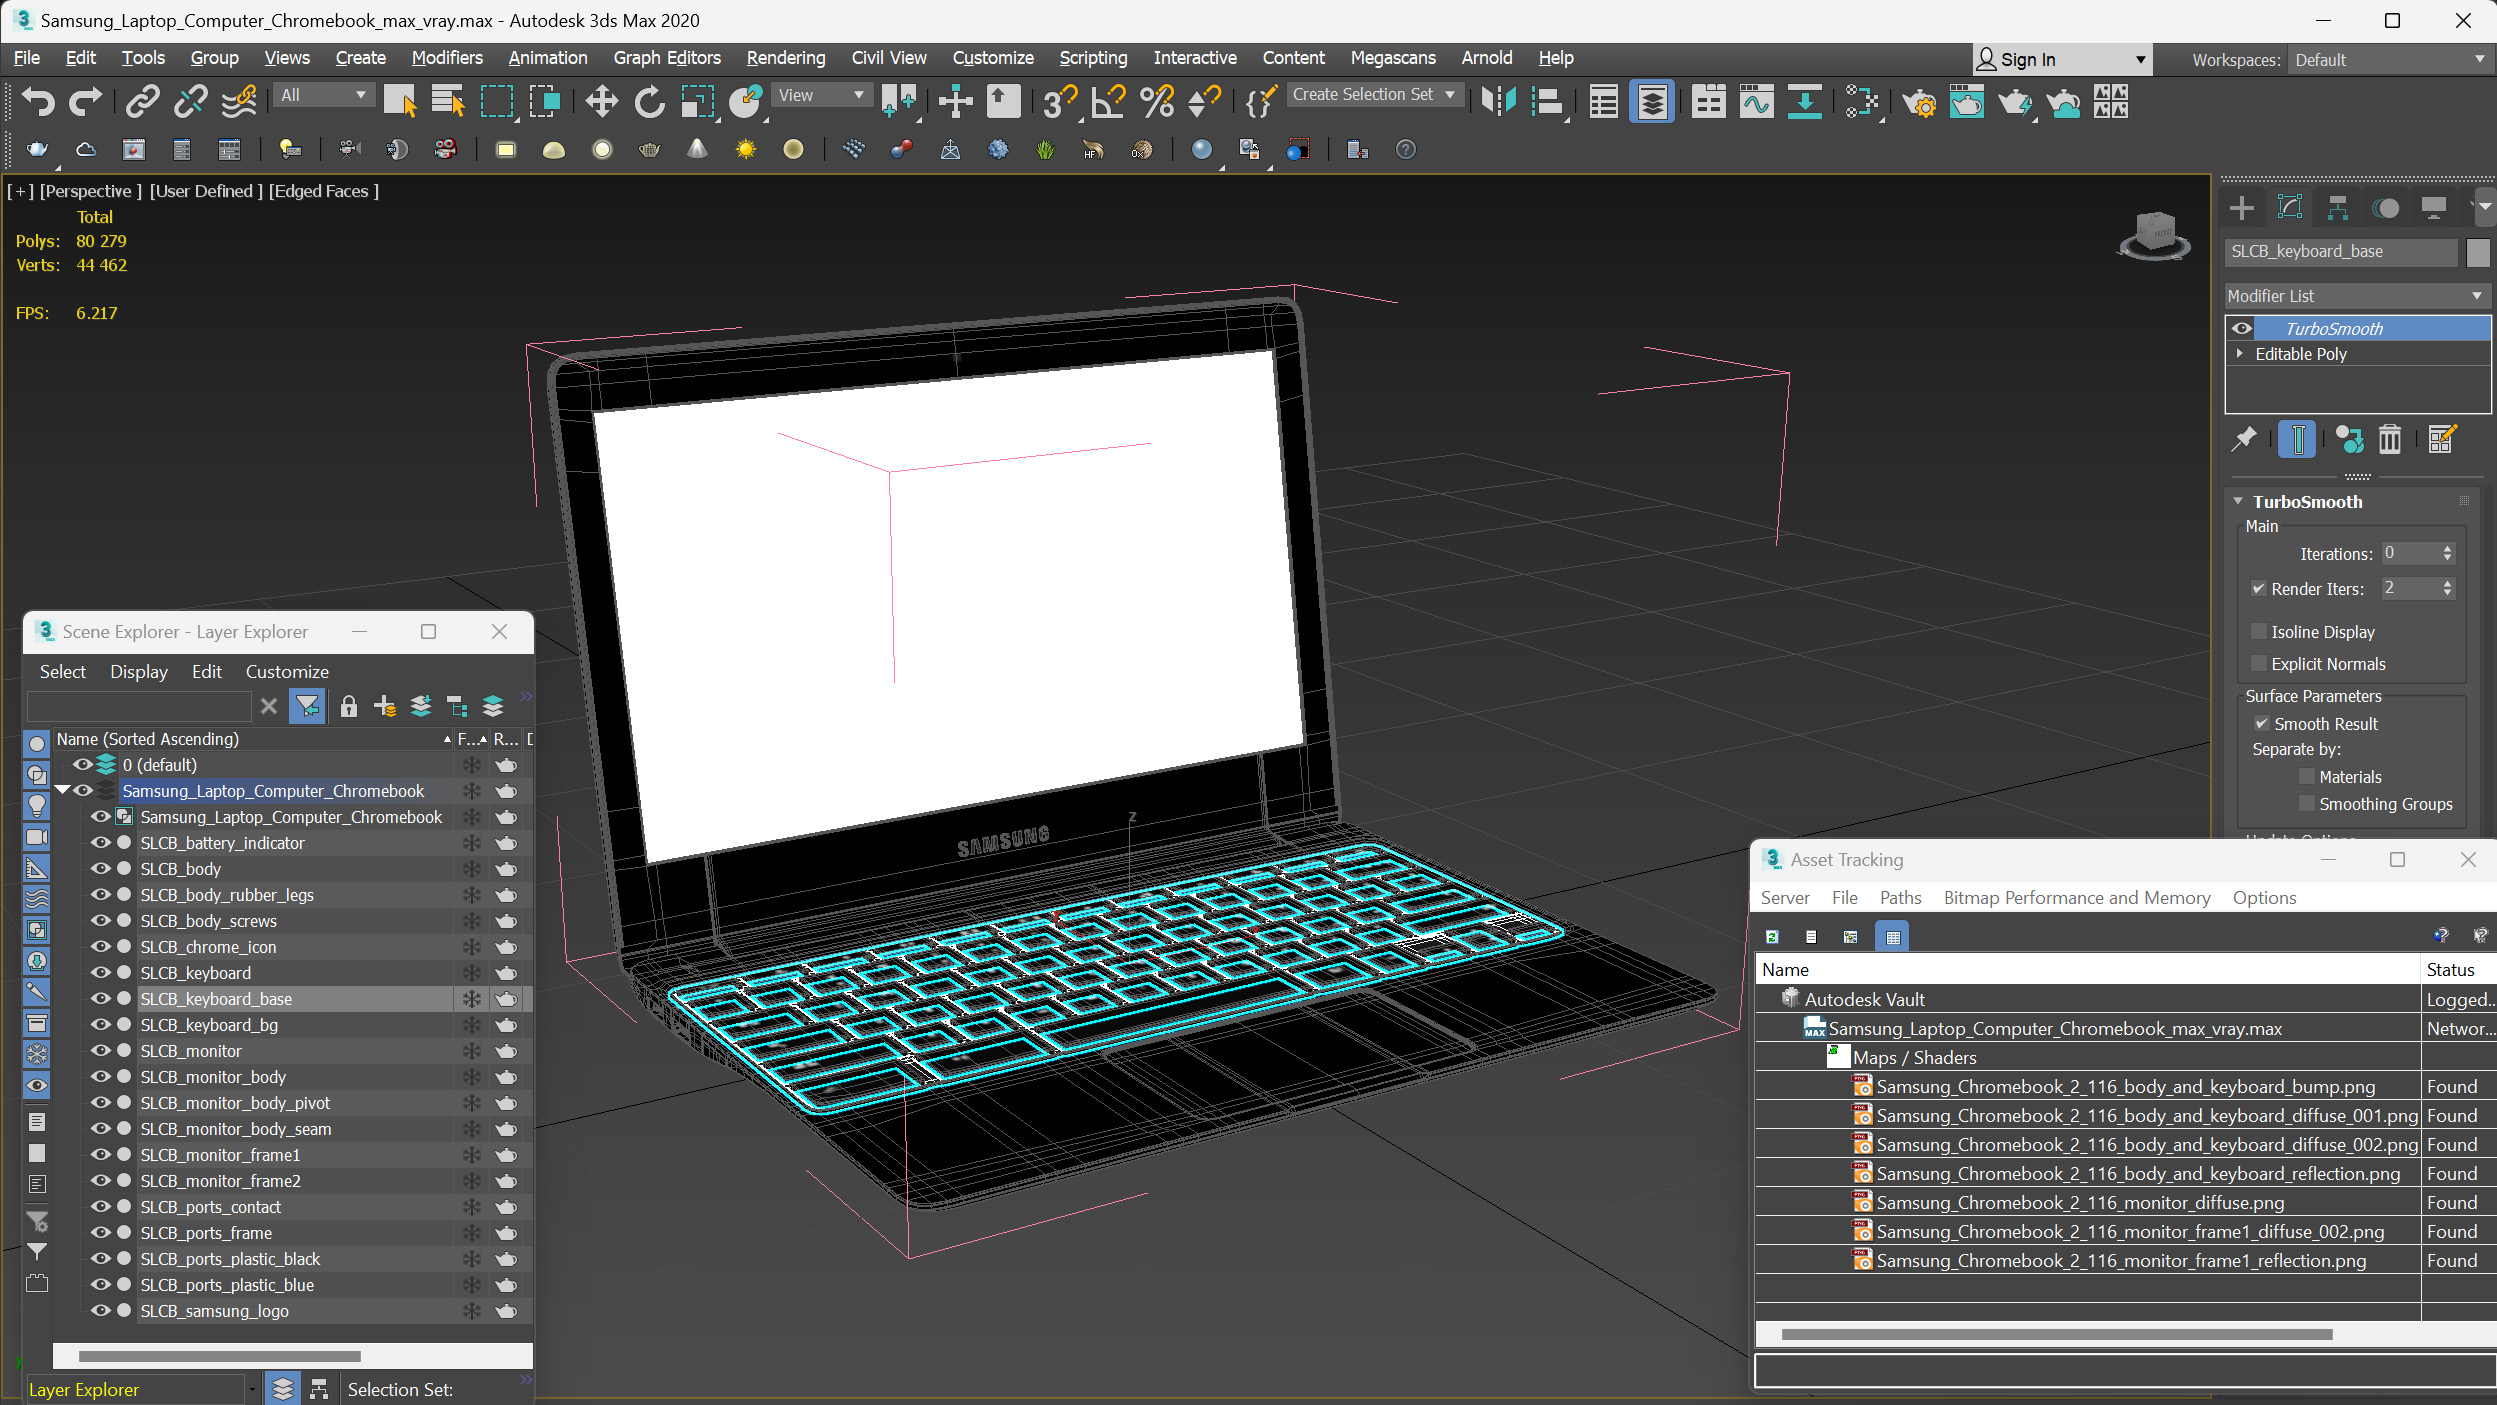This screenshot has height=1405, width=2497.
Task: Open the Mirror tool
Action: (1499, 101)
